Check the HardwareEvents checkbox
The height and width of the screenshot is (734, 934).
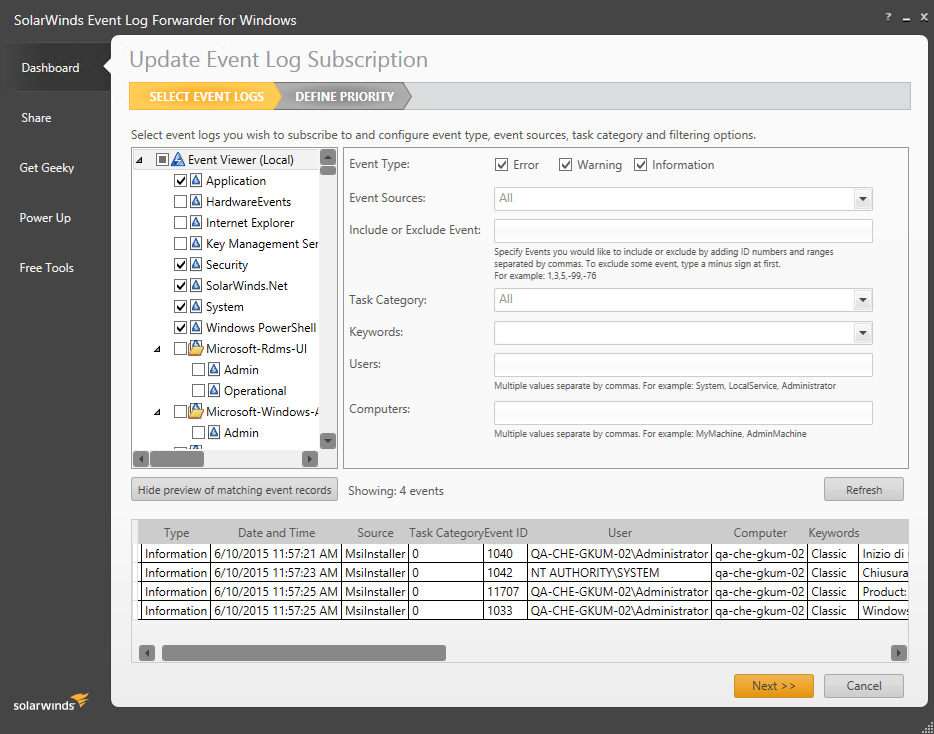[180, 201]
